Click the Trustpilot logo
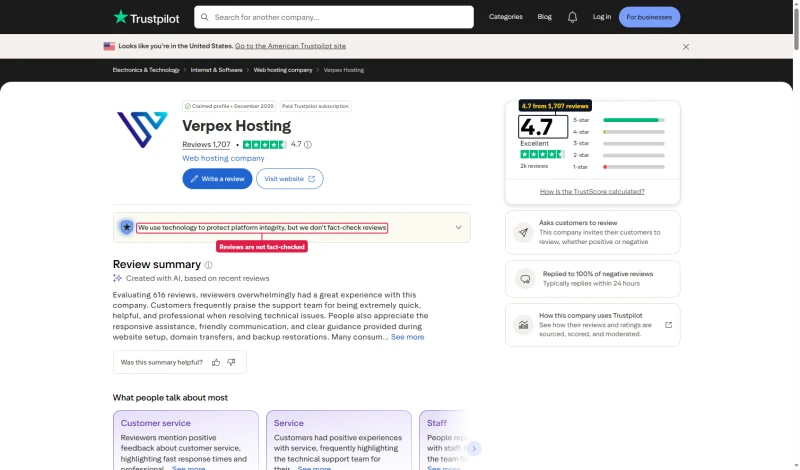800x470 pixels. click(x=146, y=17)
